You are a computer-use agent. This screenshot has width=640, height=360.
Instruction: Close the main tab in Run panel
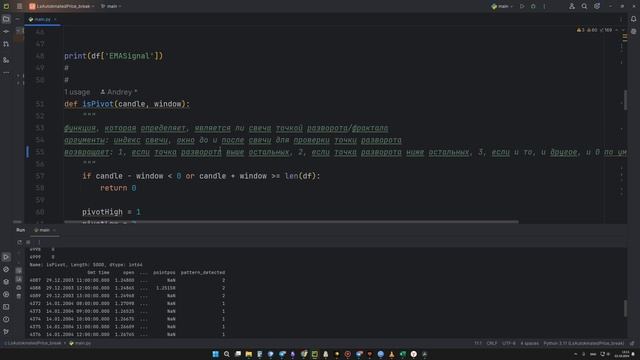click(54, 230)
